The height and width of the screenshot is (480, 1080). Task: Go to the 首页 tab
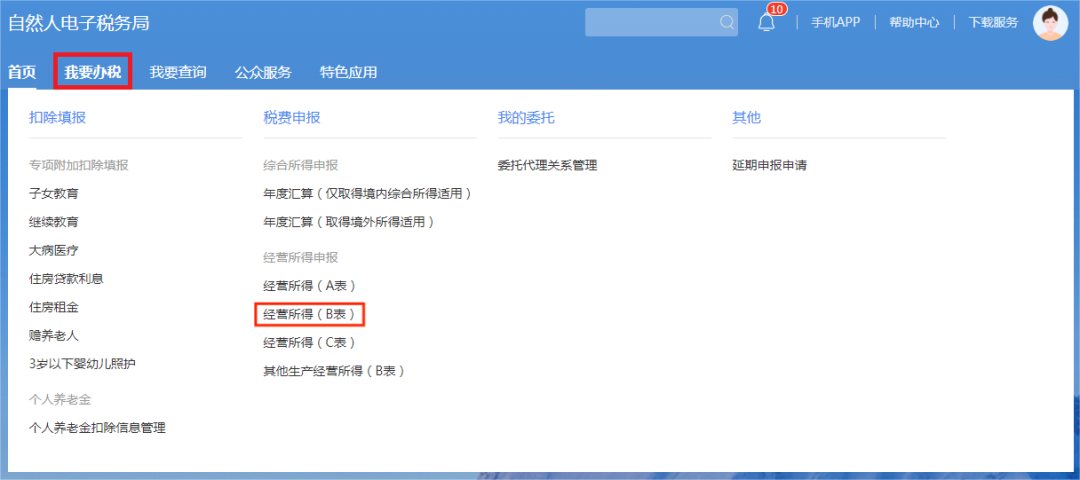[22, 72]
